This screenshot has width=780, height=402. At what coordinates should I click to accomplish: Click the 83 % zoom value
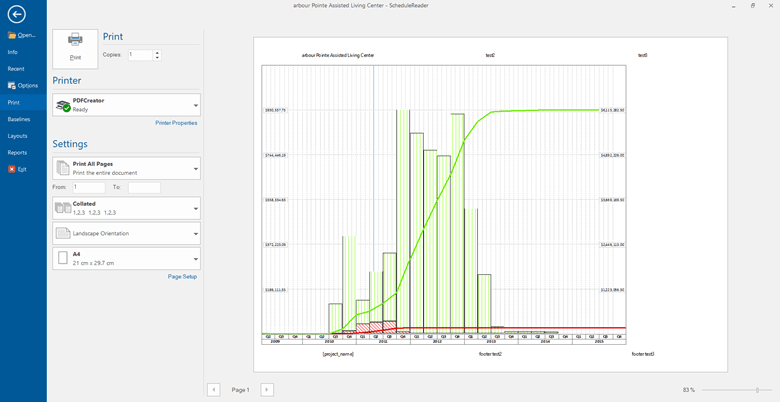point(688,390)
